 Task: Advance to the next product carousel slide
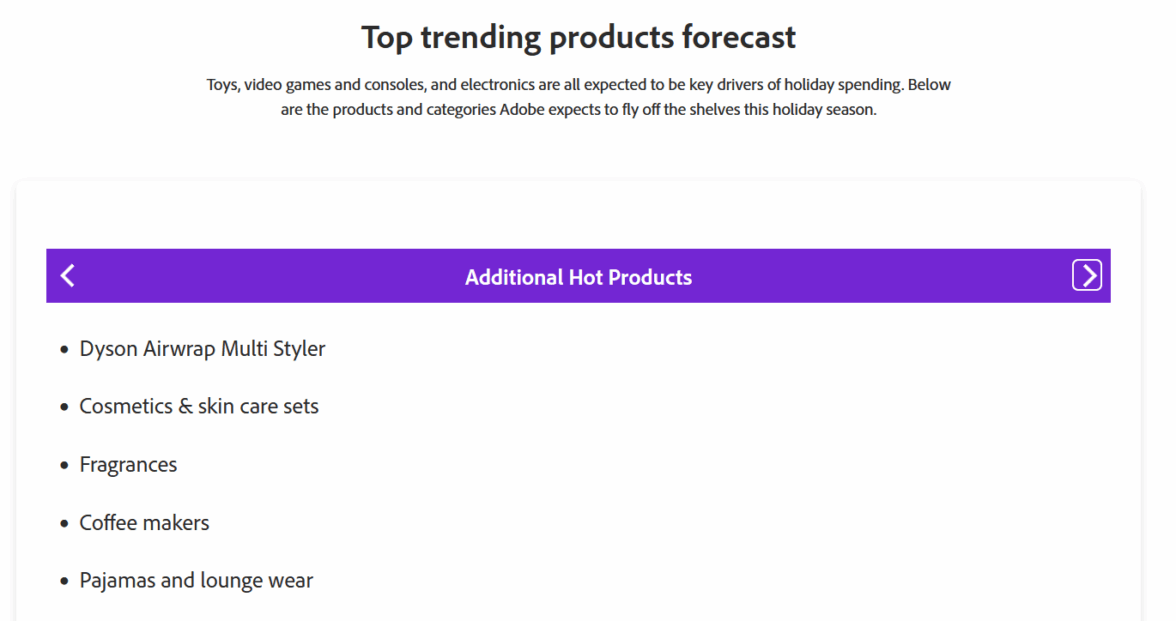[1086, 275]
